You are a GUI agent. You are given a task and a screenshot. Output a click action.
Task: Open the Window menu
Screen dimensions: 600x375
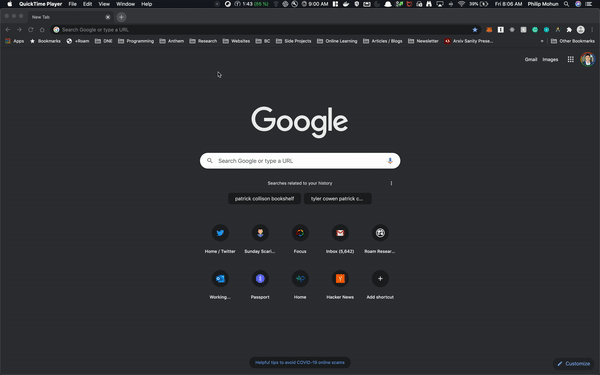point(126,4)
